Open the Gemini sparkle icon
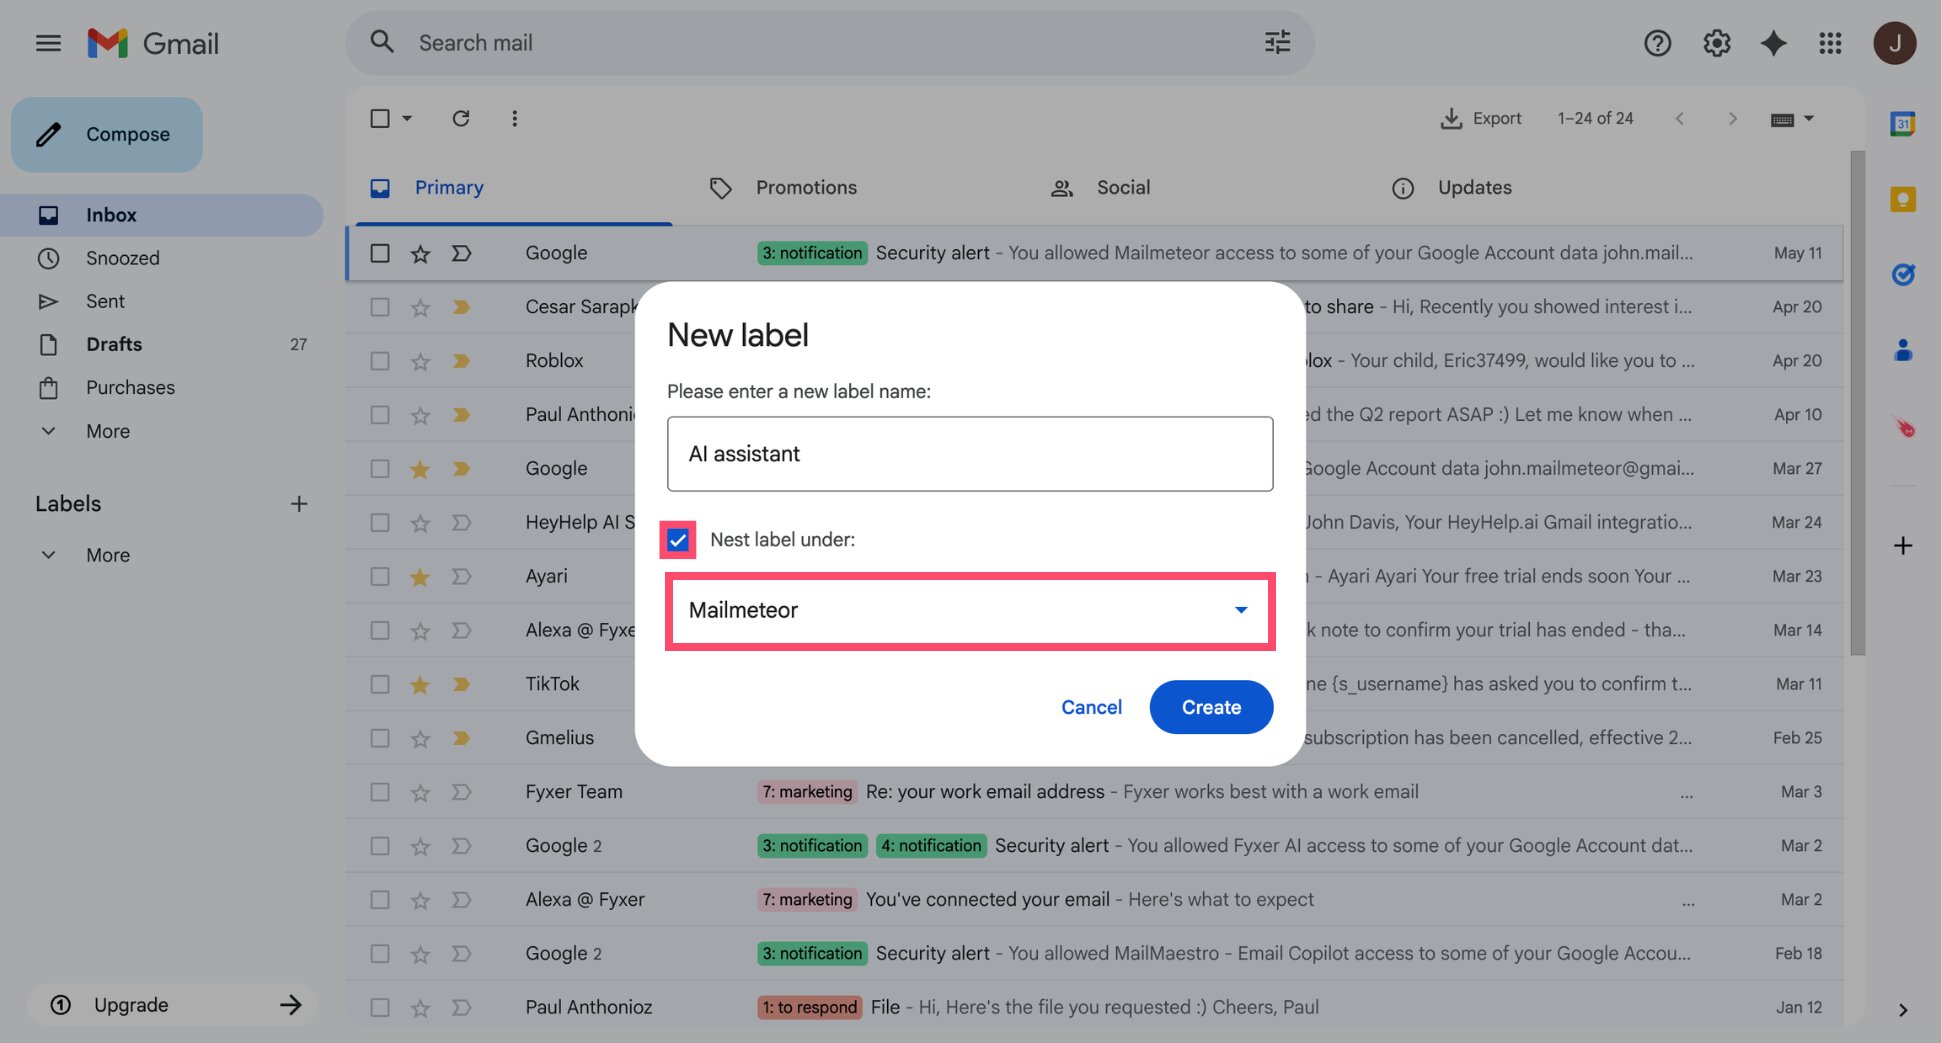 pos(1773,43)
